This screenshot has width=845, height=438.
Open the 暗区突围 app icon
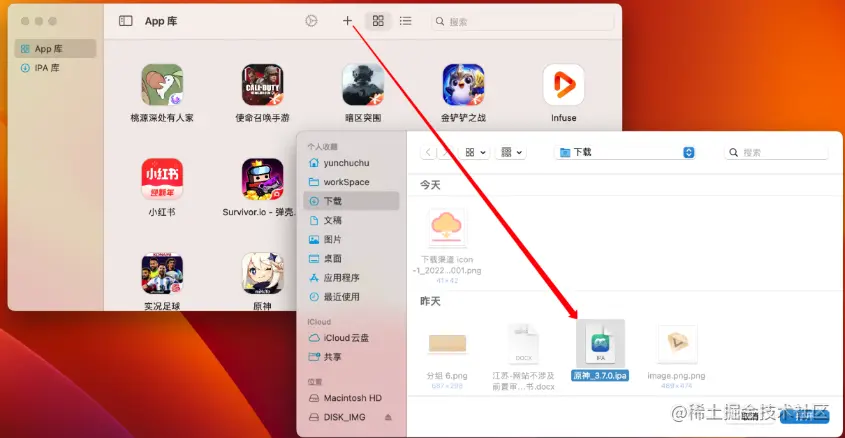pos(363,85)
